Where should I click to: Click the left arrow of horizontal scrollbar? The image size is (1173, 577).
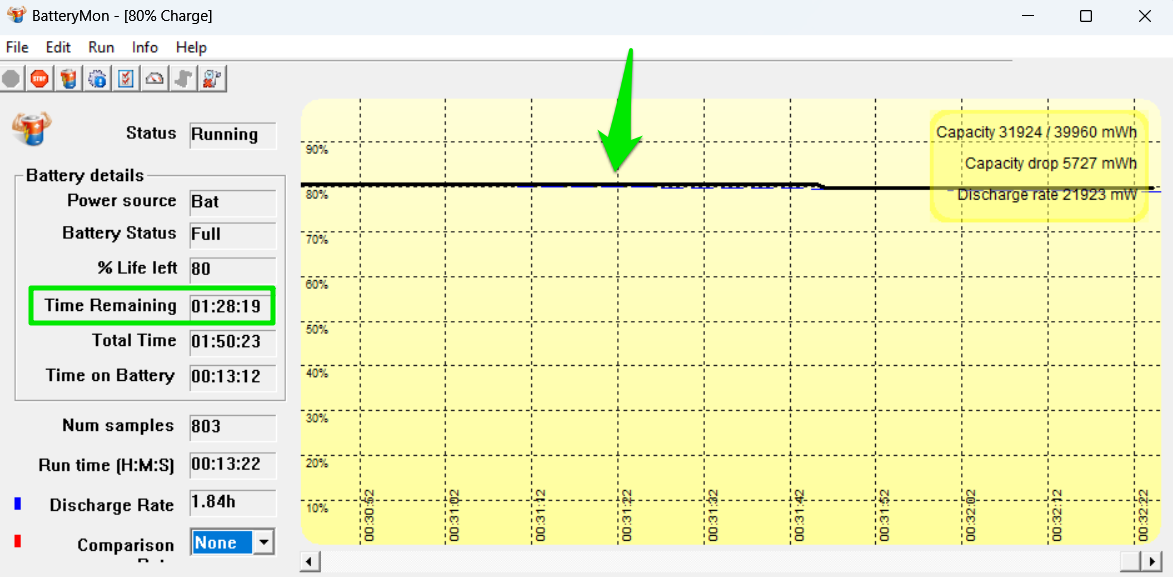tap(310, 561)
